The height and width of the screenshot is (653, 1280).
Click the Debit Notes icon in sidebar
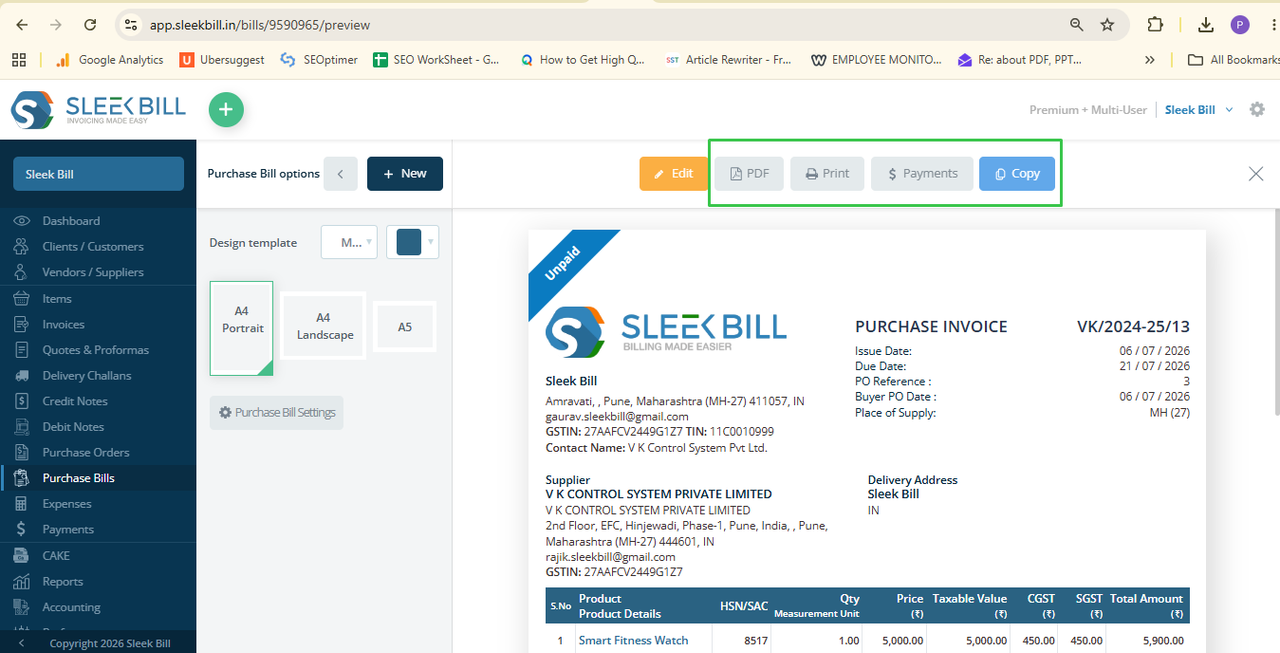(x=21, y=427)
